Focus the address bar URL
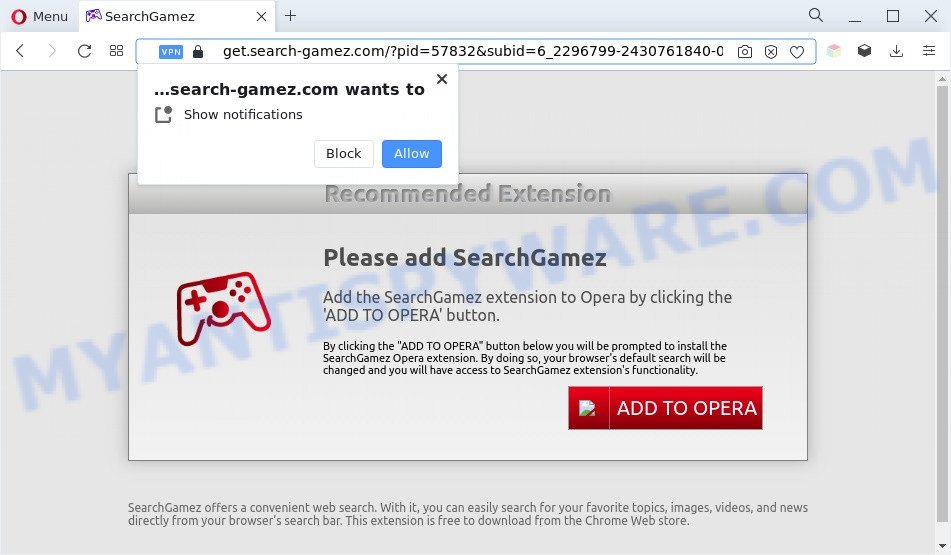The image size is (951, 555). tap(472, 52)
